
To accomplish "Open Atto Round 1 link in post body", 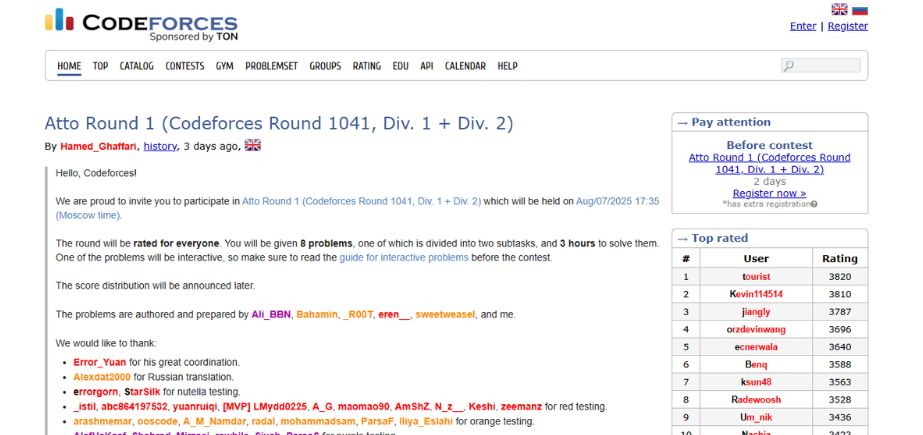I will coord(361,201).
